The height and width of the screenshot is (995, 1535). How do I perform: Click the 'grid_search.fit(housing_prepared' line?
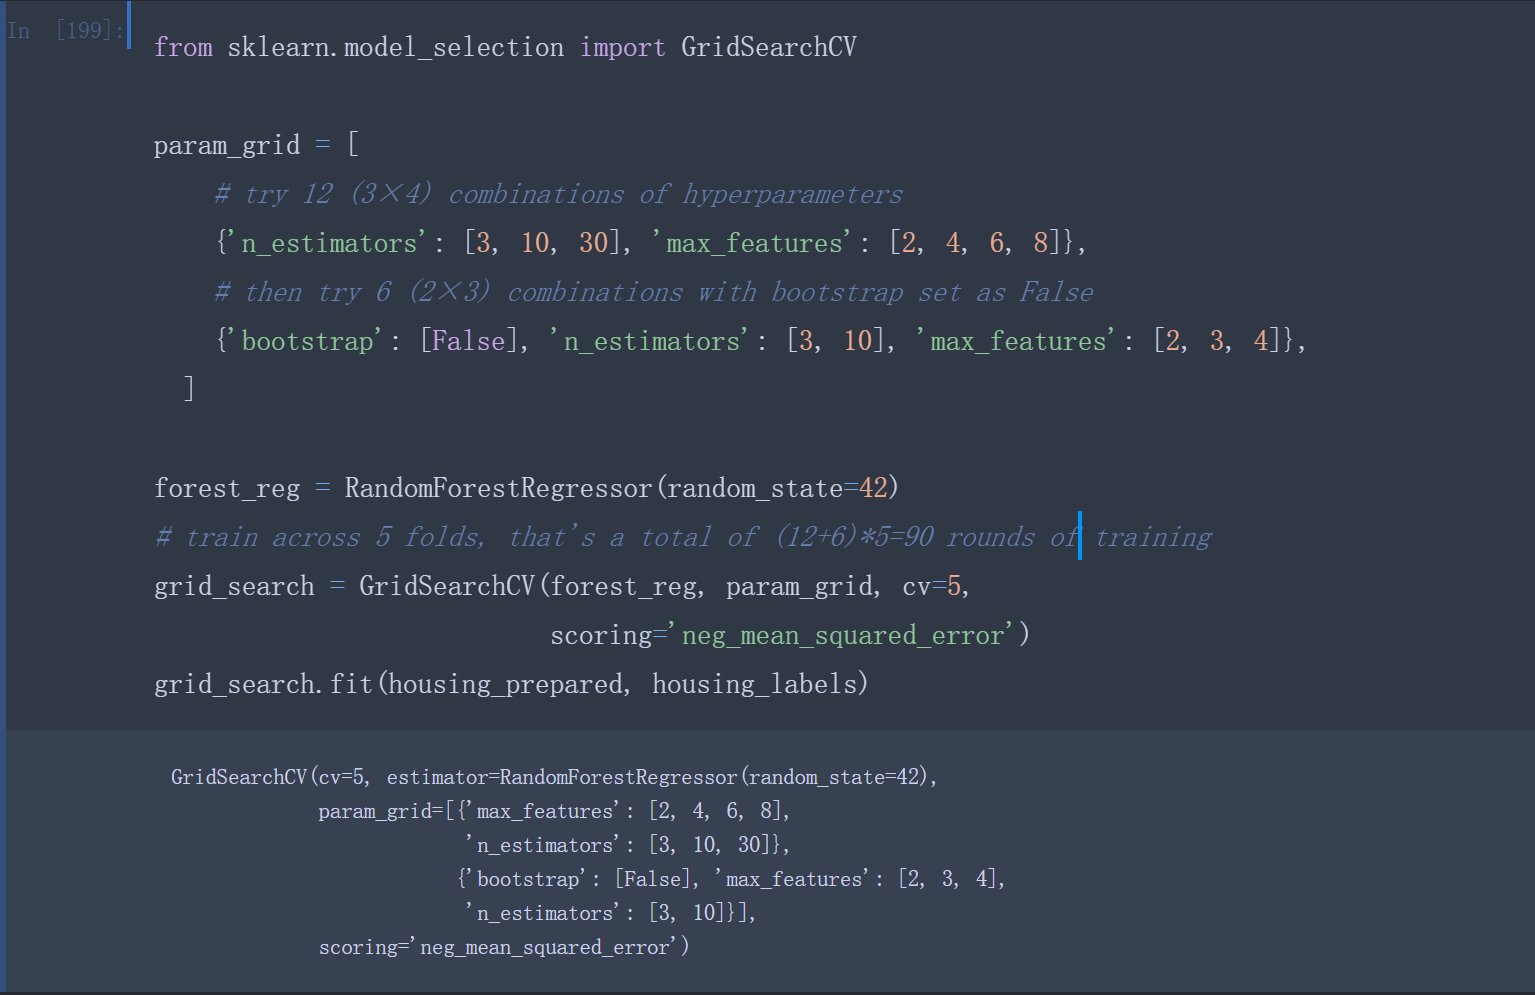[x=511, y=684]
